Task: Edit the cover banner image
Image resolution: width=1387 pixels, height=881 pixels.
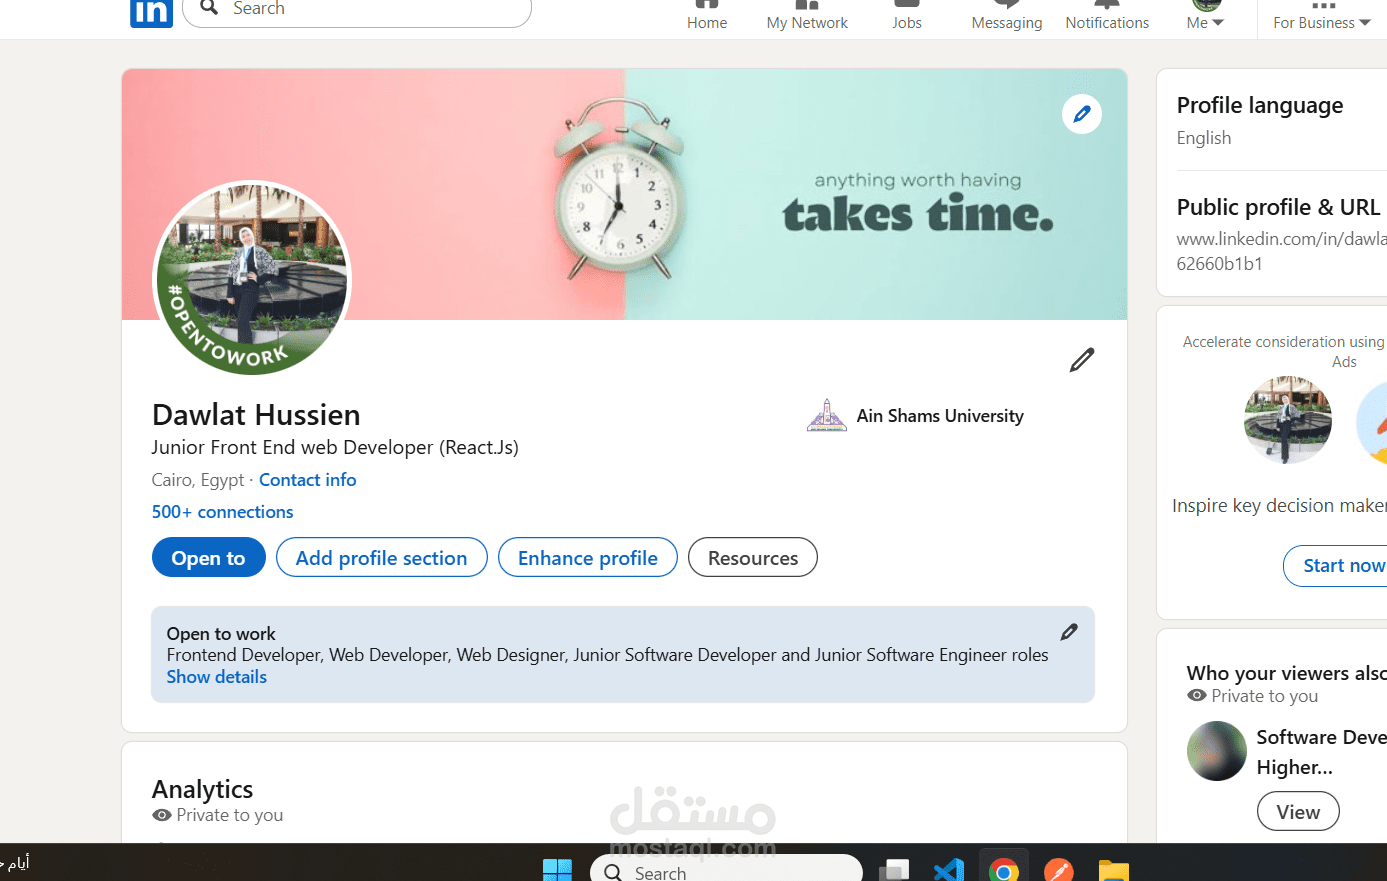Action: click(1082, 114)
